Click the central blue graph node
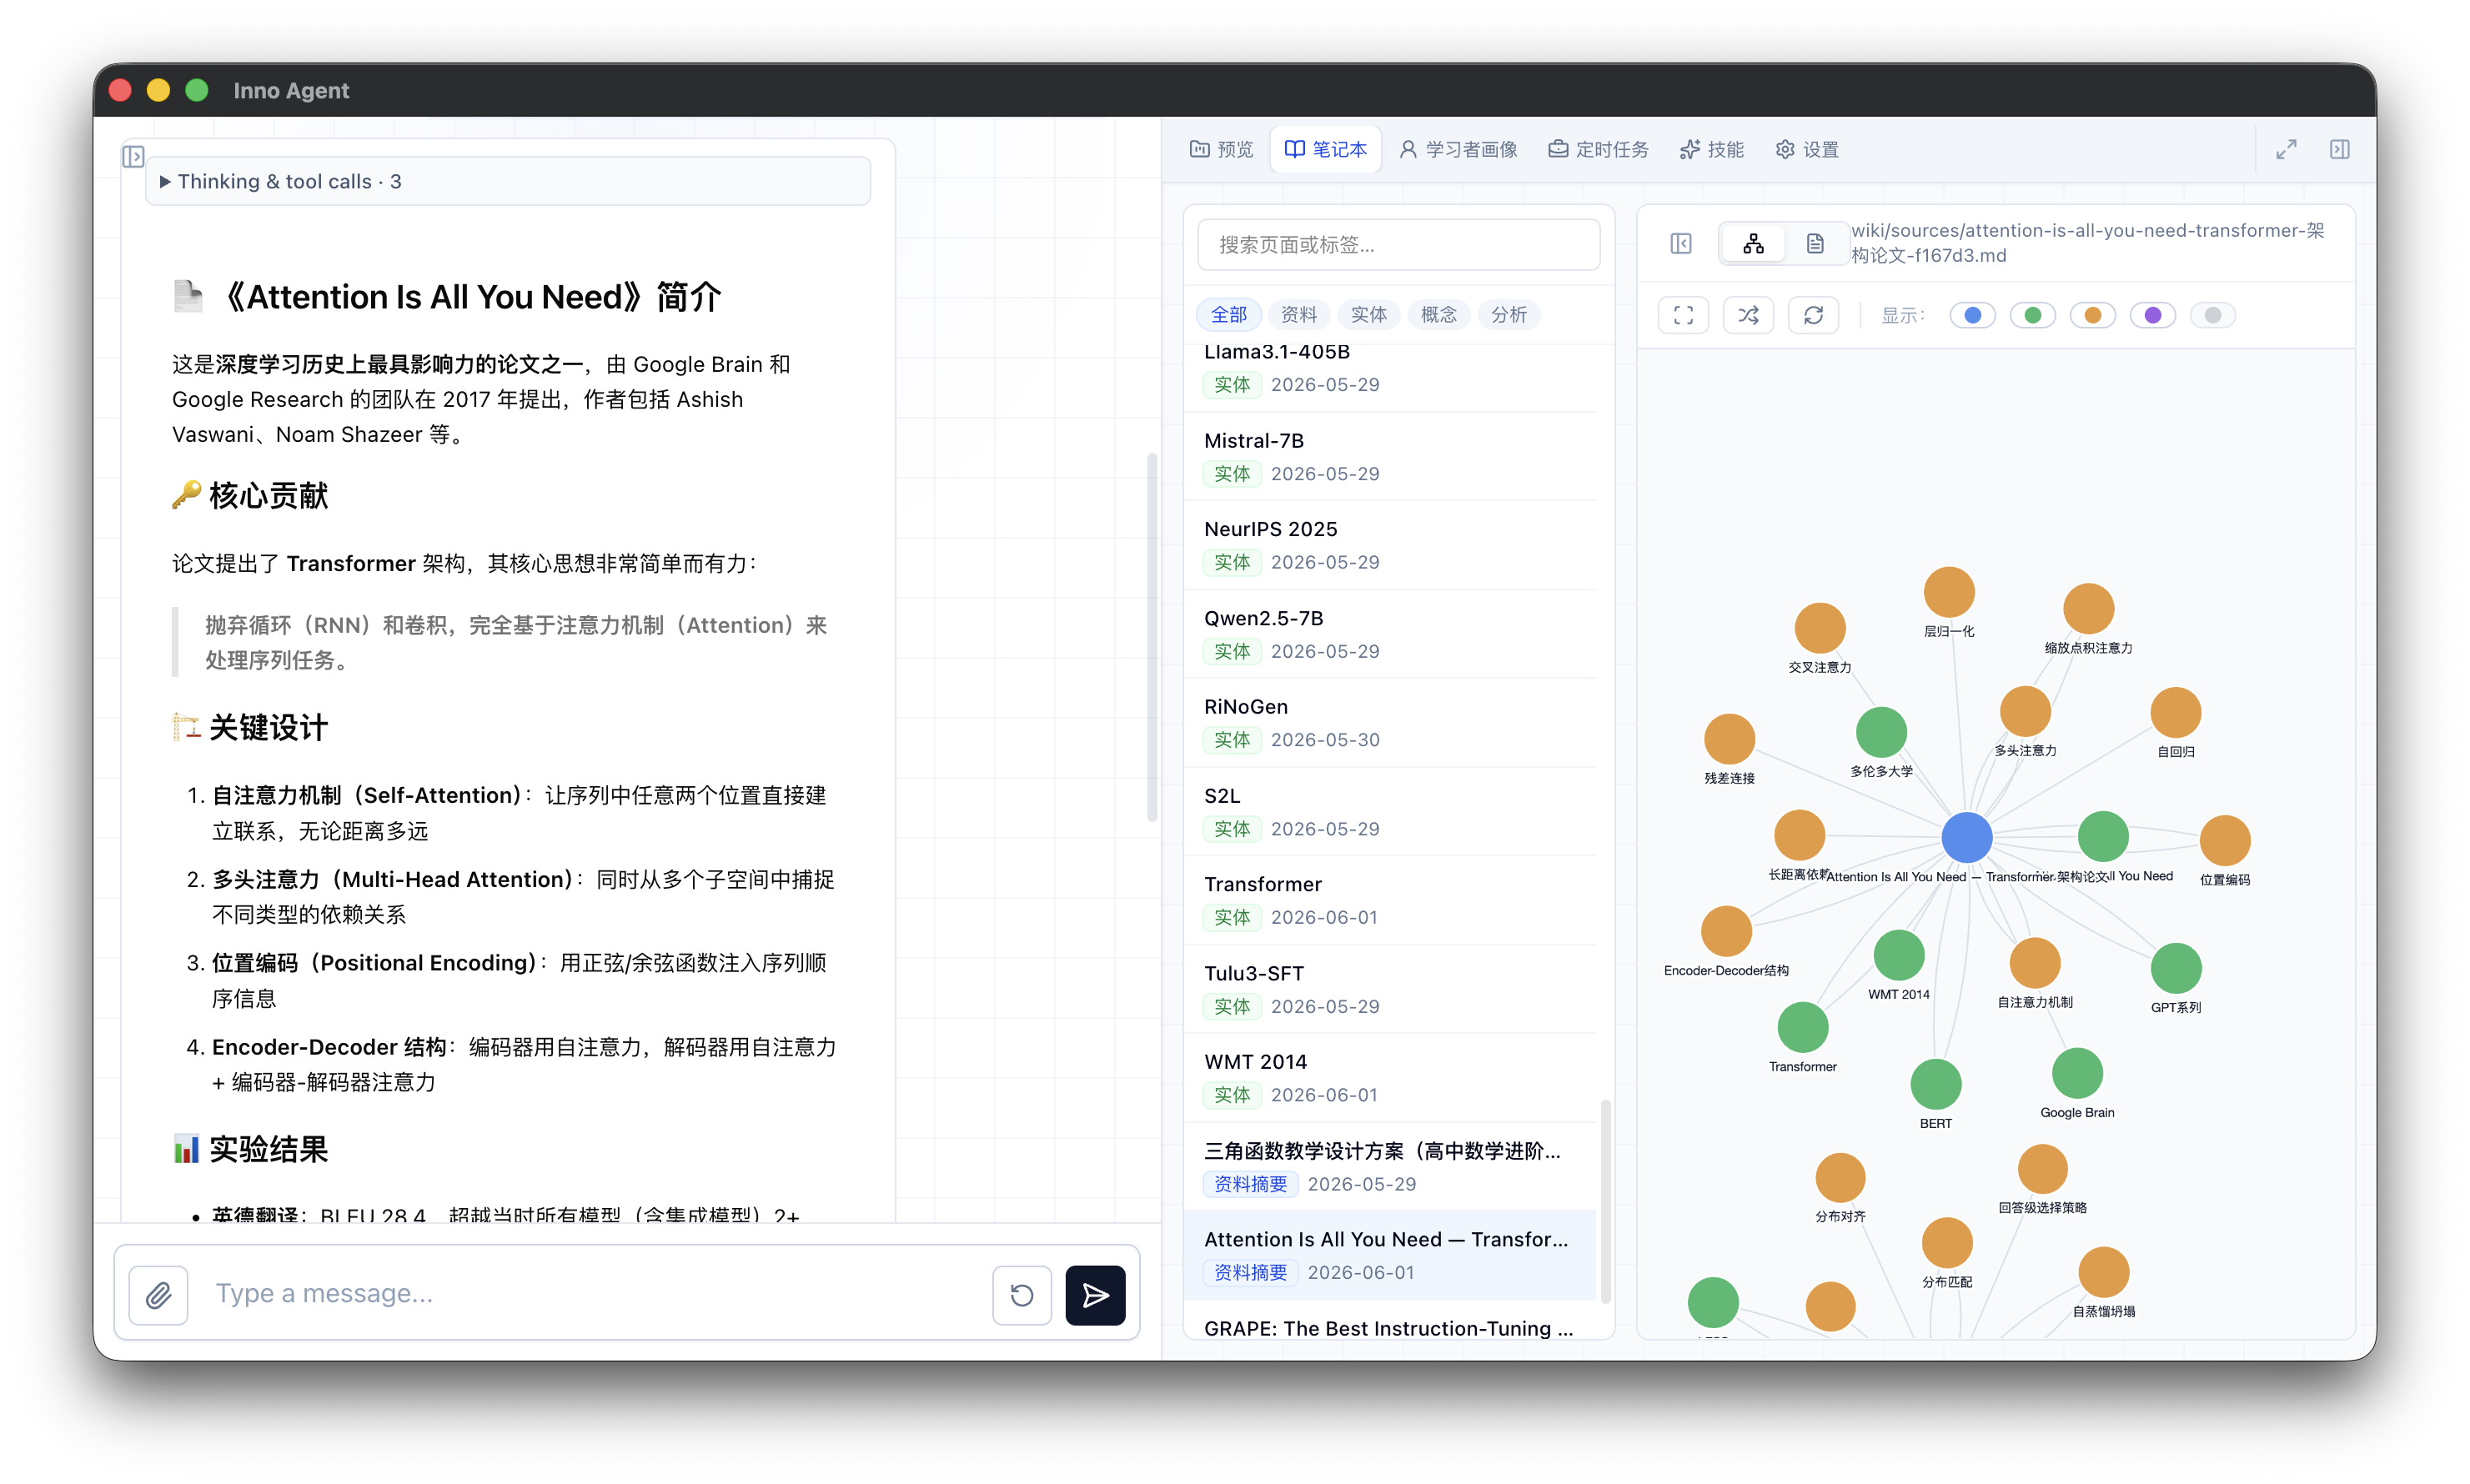The width and height of the screenshot is (2470, 1484). (x=1966, y=837)
